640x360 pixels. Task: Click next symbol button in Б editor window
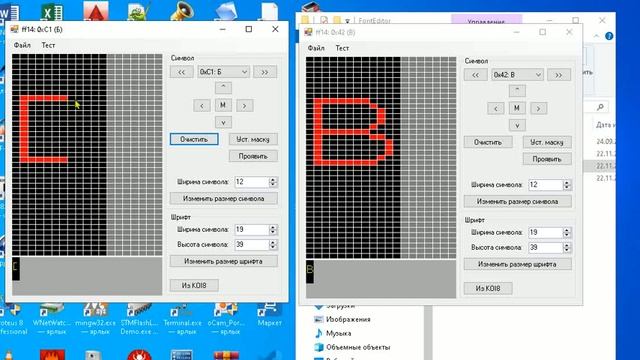(x=265, y=72)
